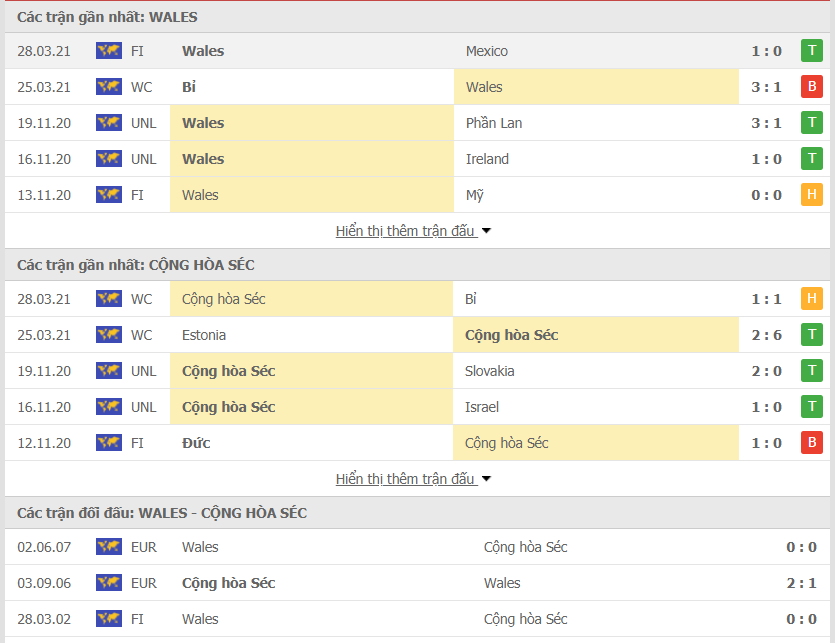This screenshot has width=835, height=643.
Task: Click the flag icon in the Wales vs Ireland row
Action: [108, 159]
